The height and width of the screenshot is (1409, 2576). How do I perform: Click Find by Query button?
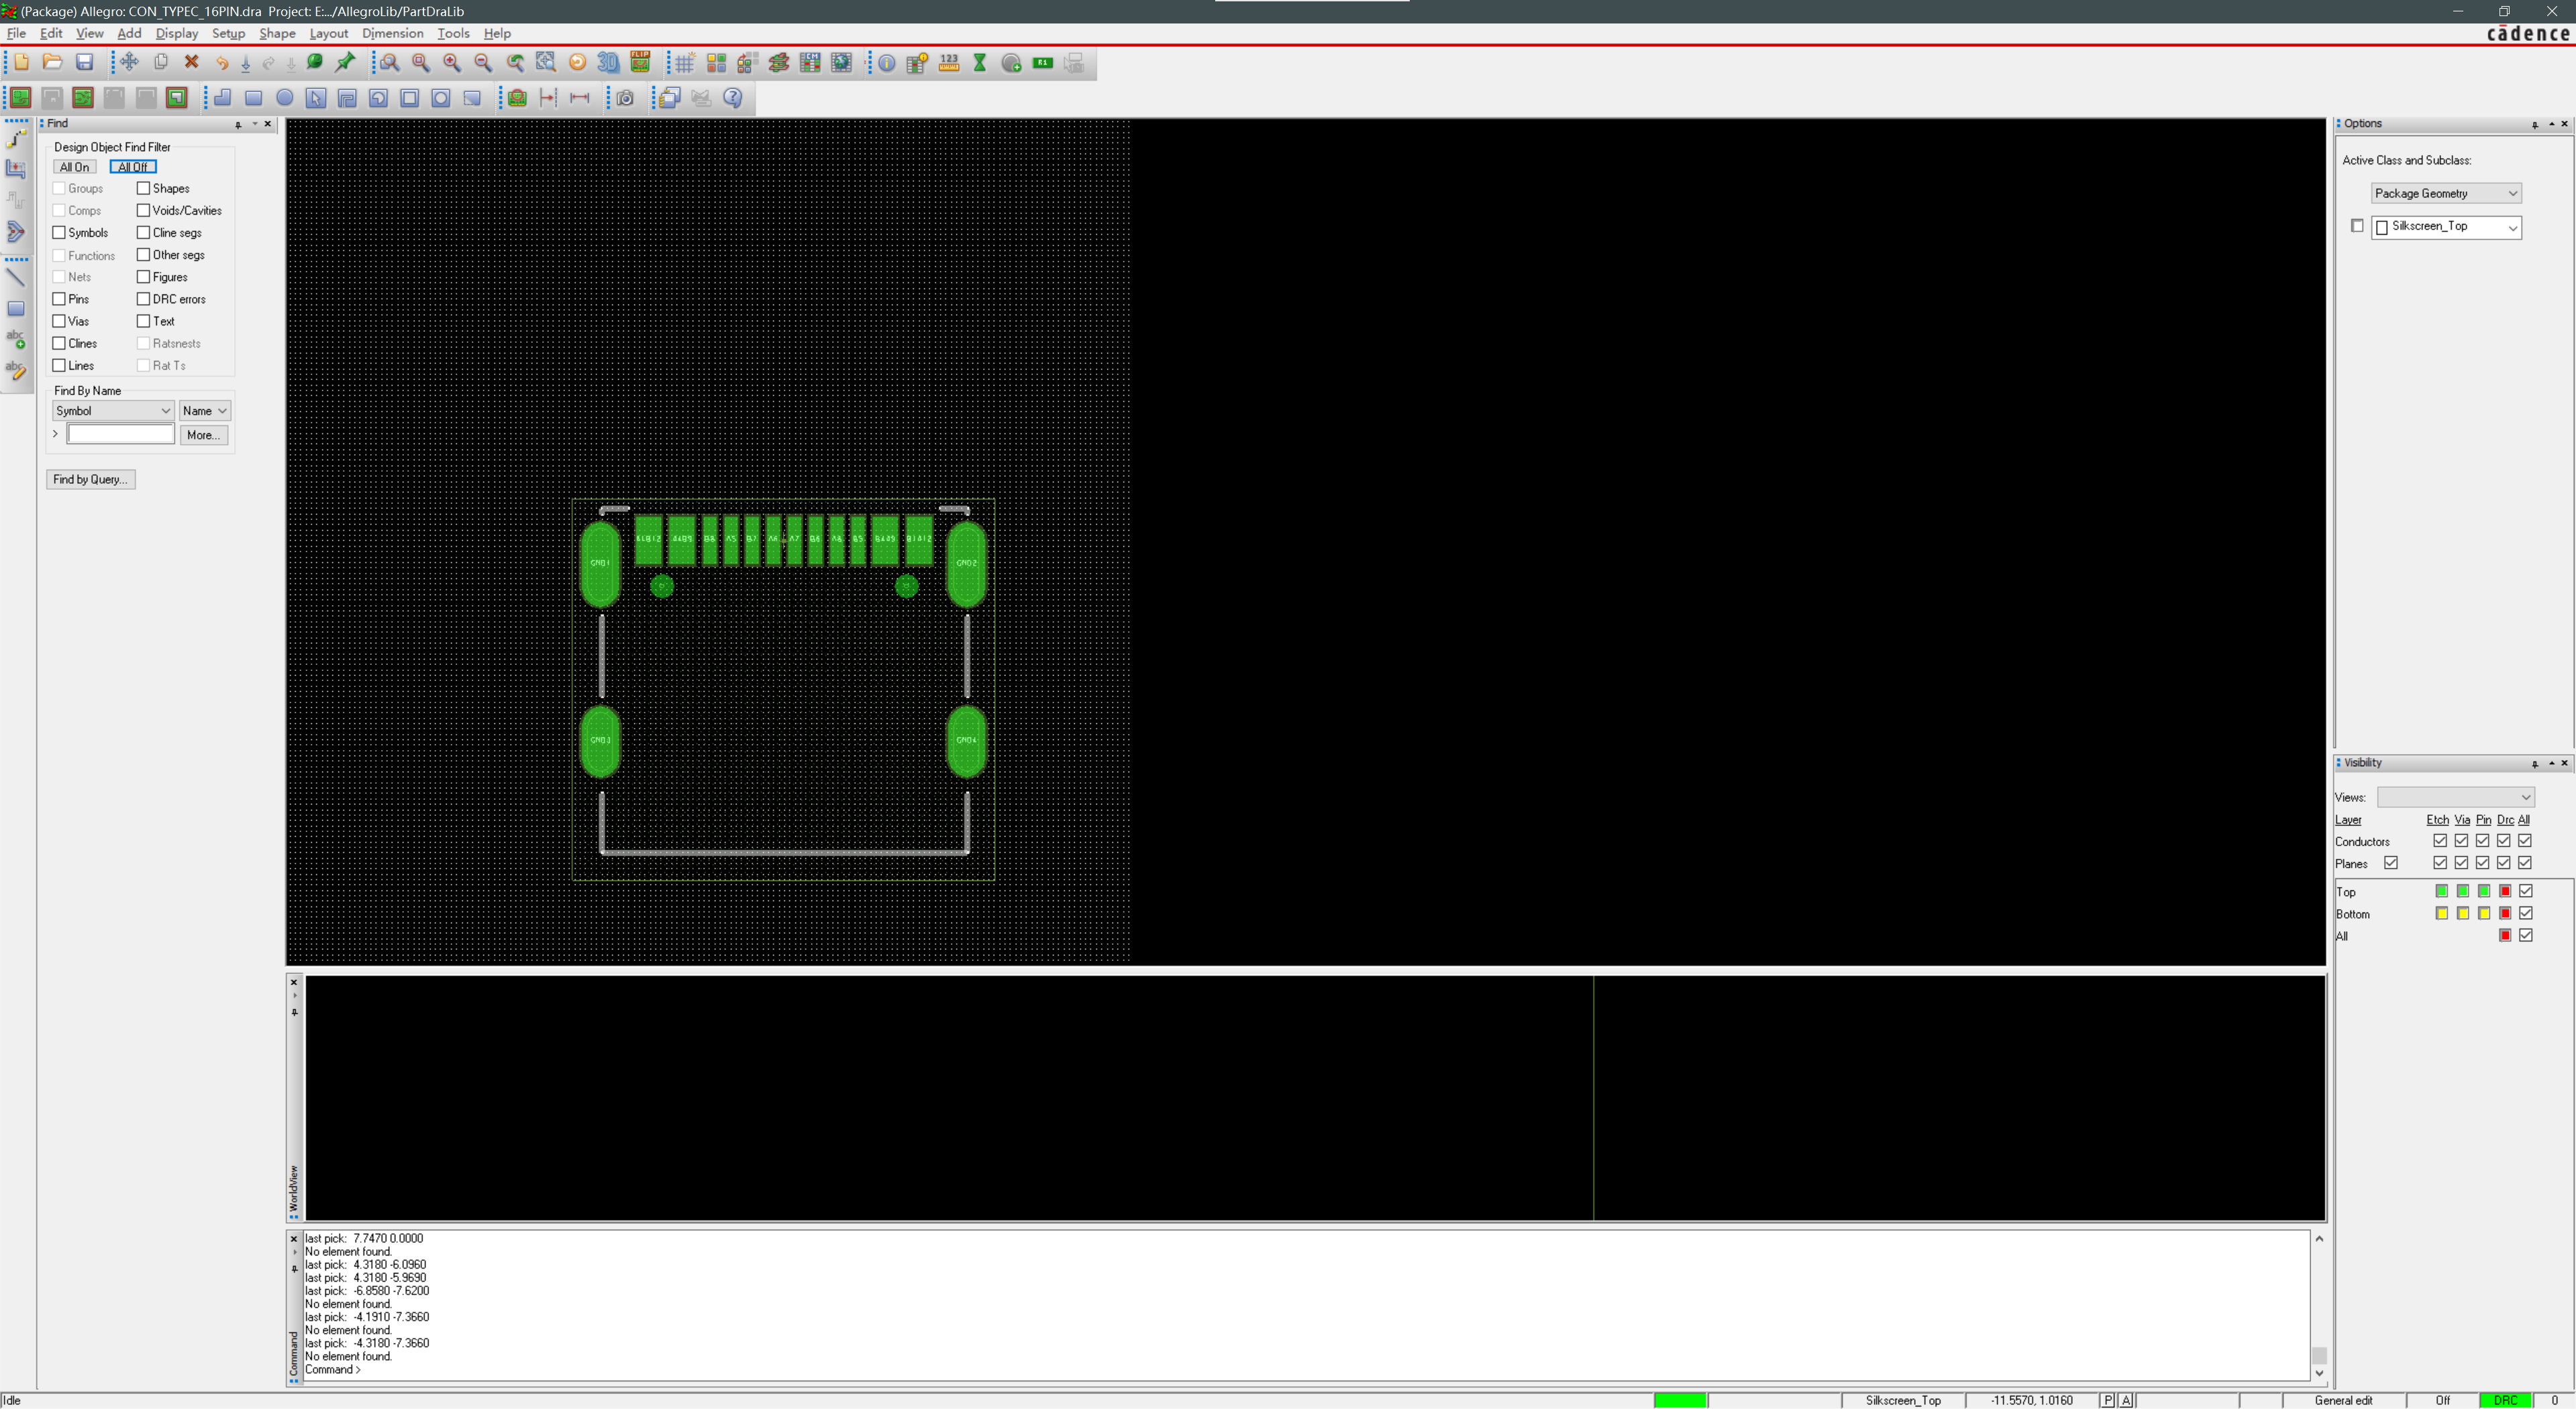89,479
